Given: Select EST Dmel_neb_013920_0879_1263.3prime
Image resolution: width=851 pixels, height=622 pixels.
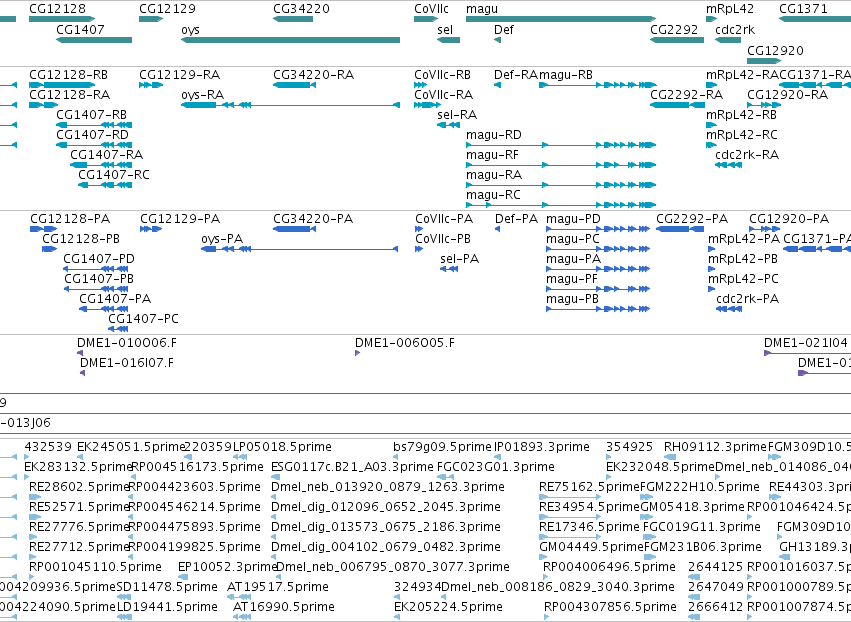Looking at the screenshot, I should [x=388, y=487].
